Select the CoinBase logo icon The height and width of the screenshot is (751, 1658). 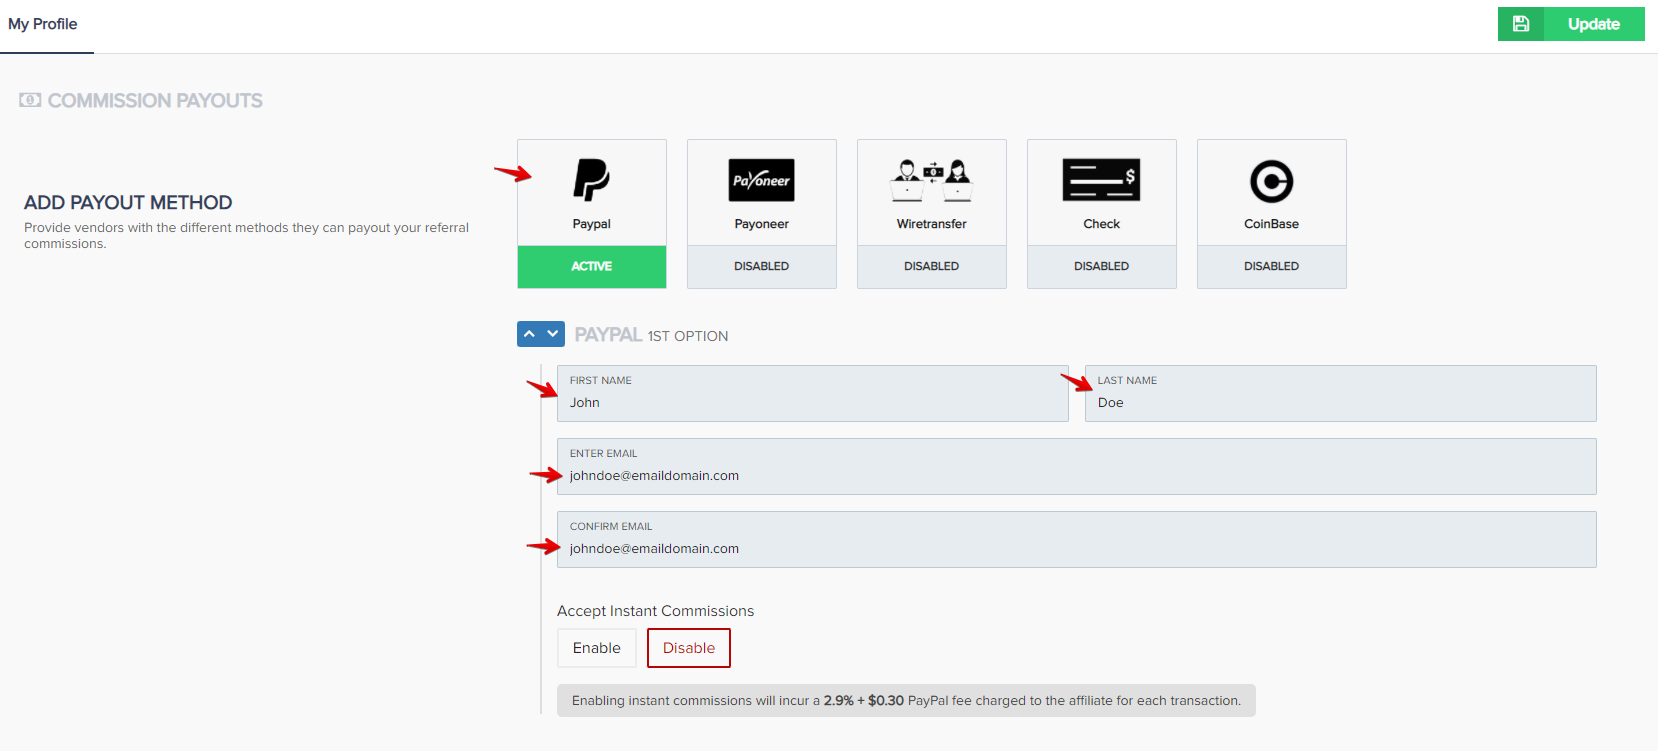pyautogui.click(x=1271, y=181)
